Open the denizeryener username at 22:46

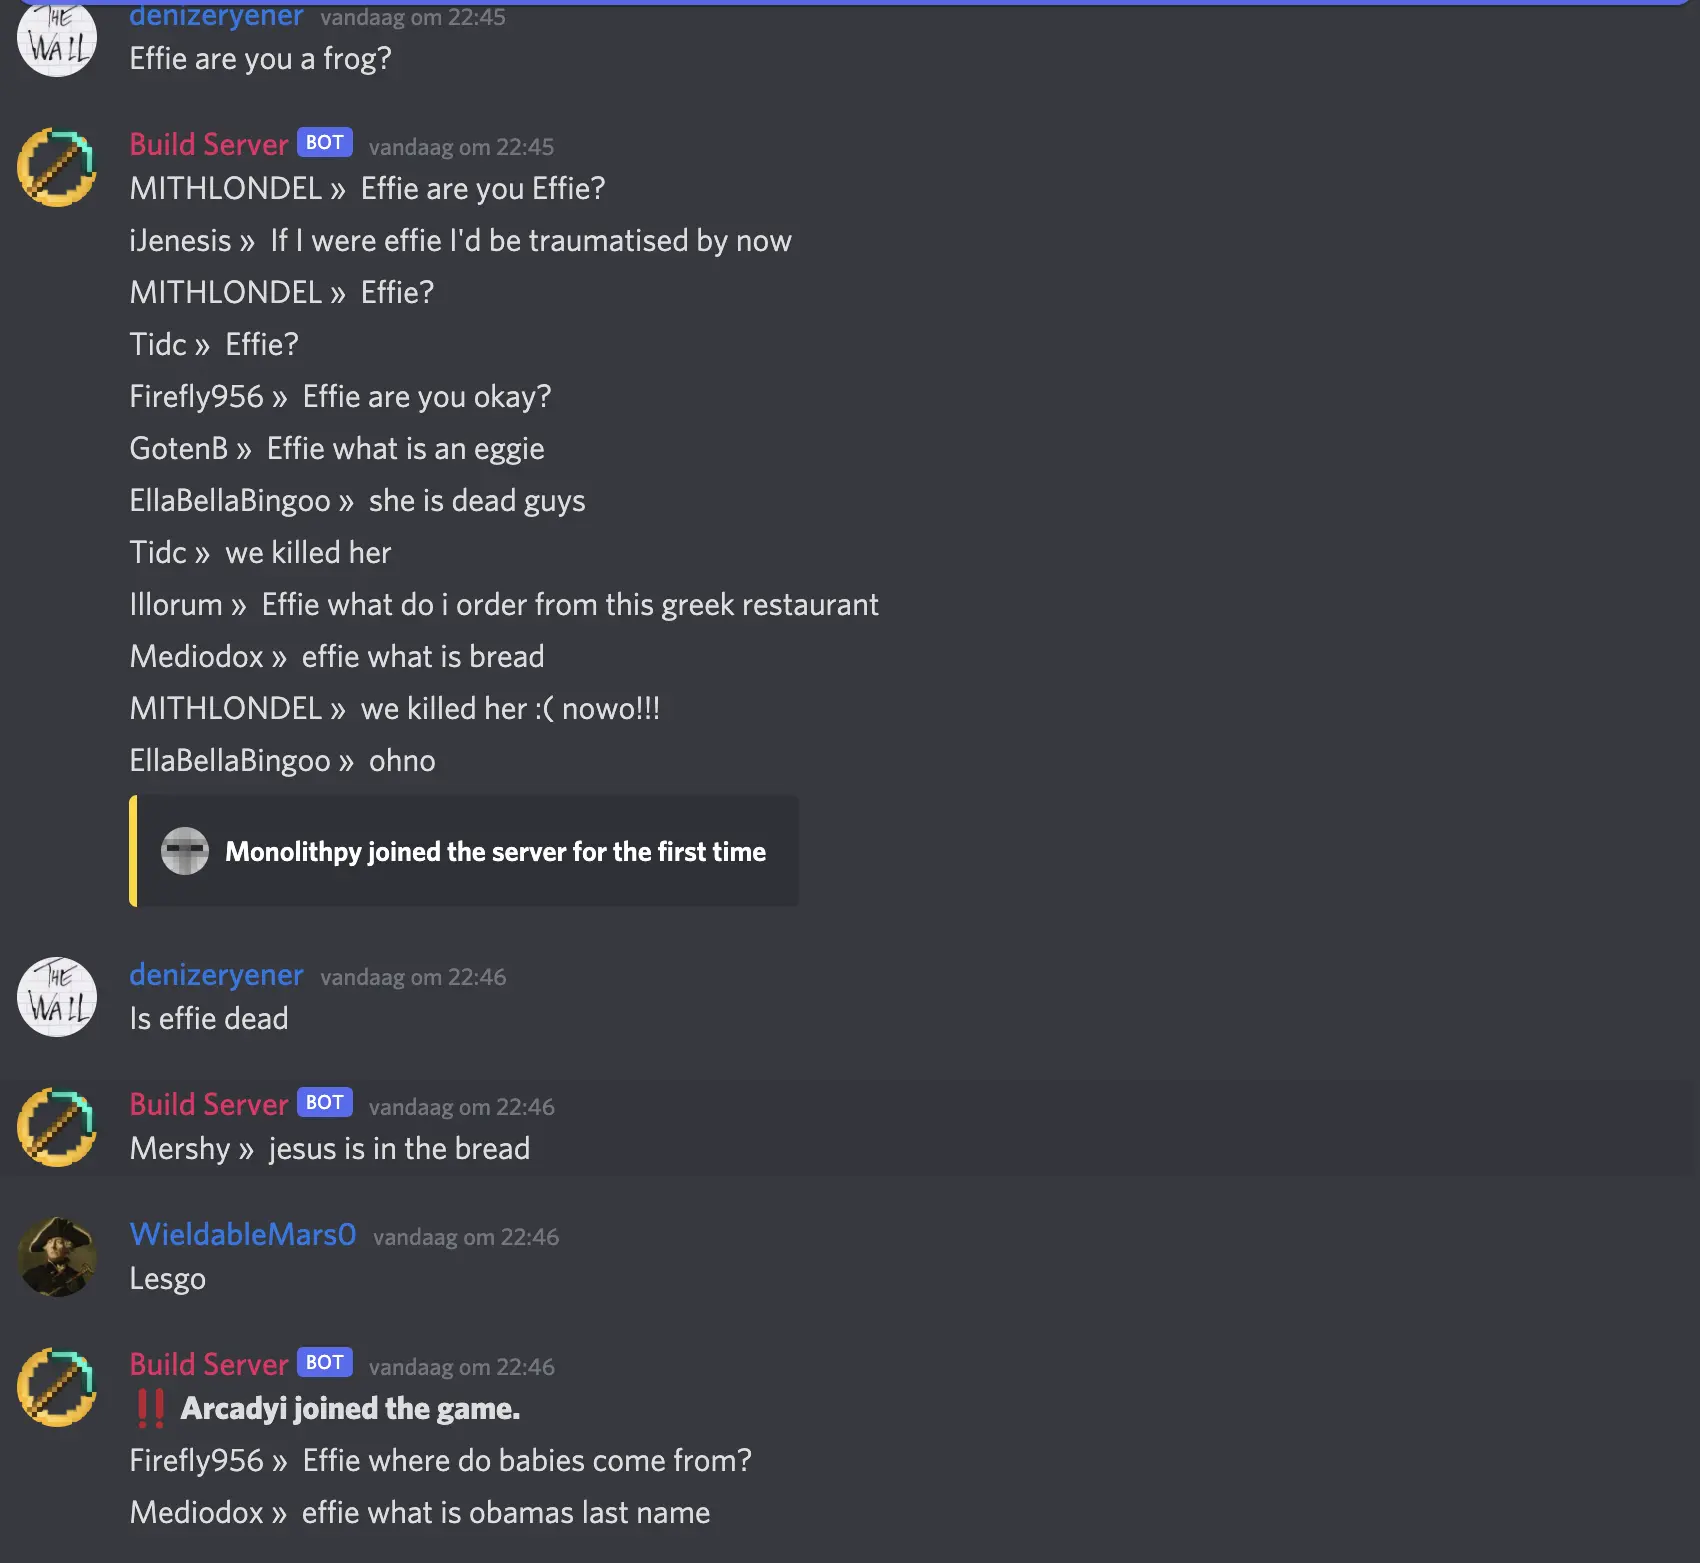[x=216, y=975]
